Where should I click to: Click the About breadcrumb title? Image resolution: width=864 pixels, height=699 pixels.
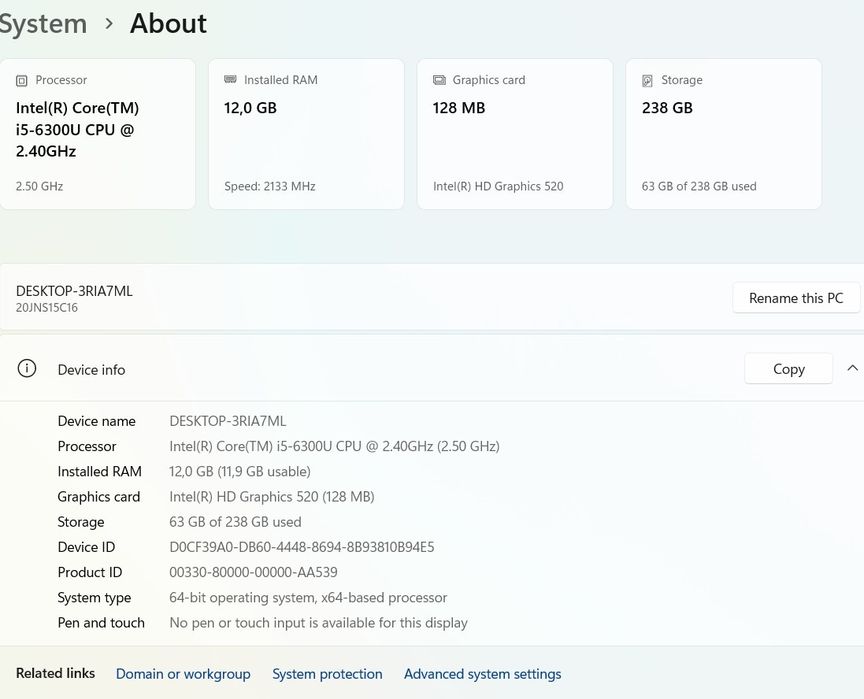[x=168, y=24]
